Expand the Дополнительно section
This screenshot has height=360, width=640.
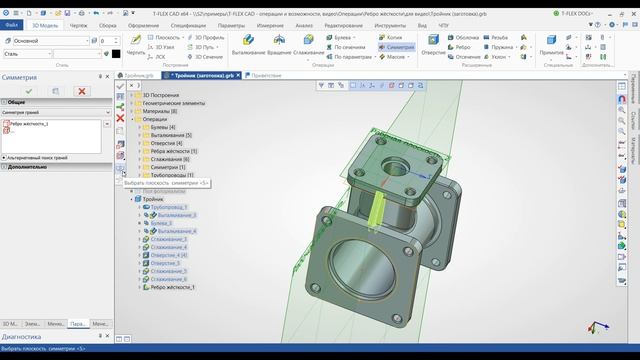[4, 167]
